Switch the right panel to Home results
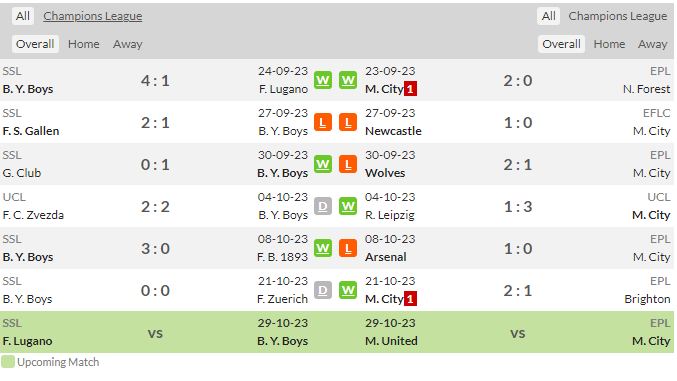The width and height of the screenshot is (677, 381). [x=609, y=44]
